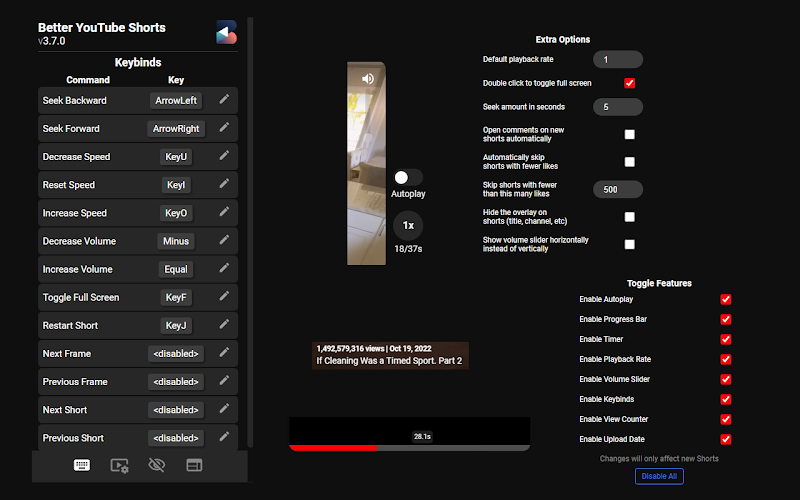Screen dimensions: 800x500
Task: Edit the Next Short keybind pencil
Action: tap(224, 408)
